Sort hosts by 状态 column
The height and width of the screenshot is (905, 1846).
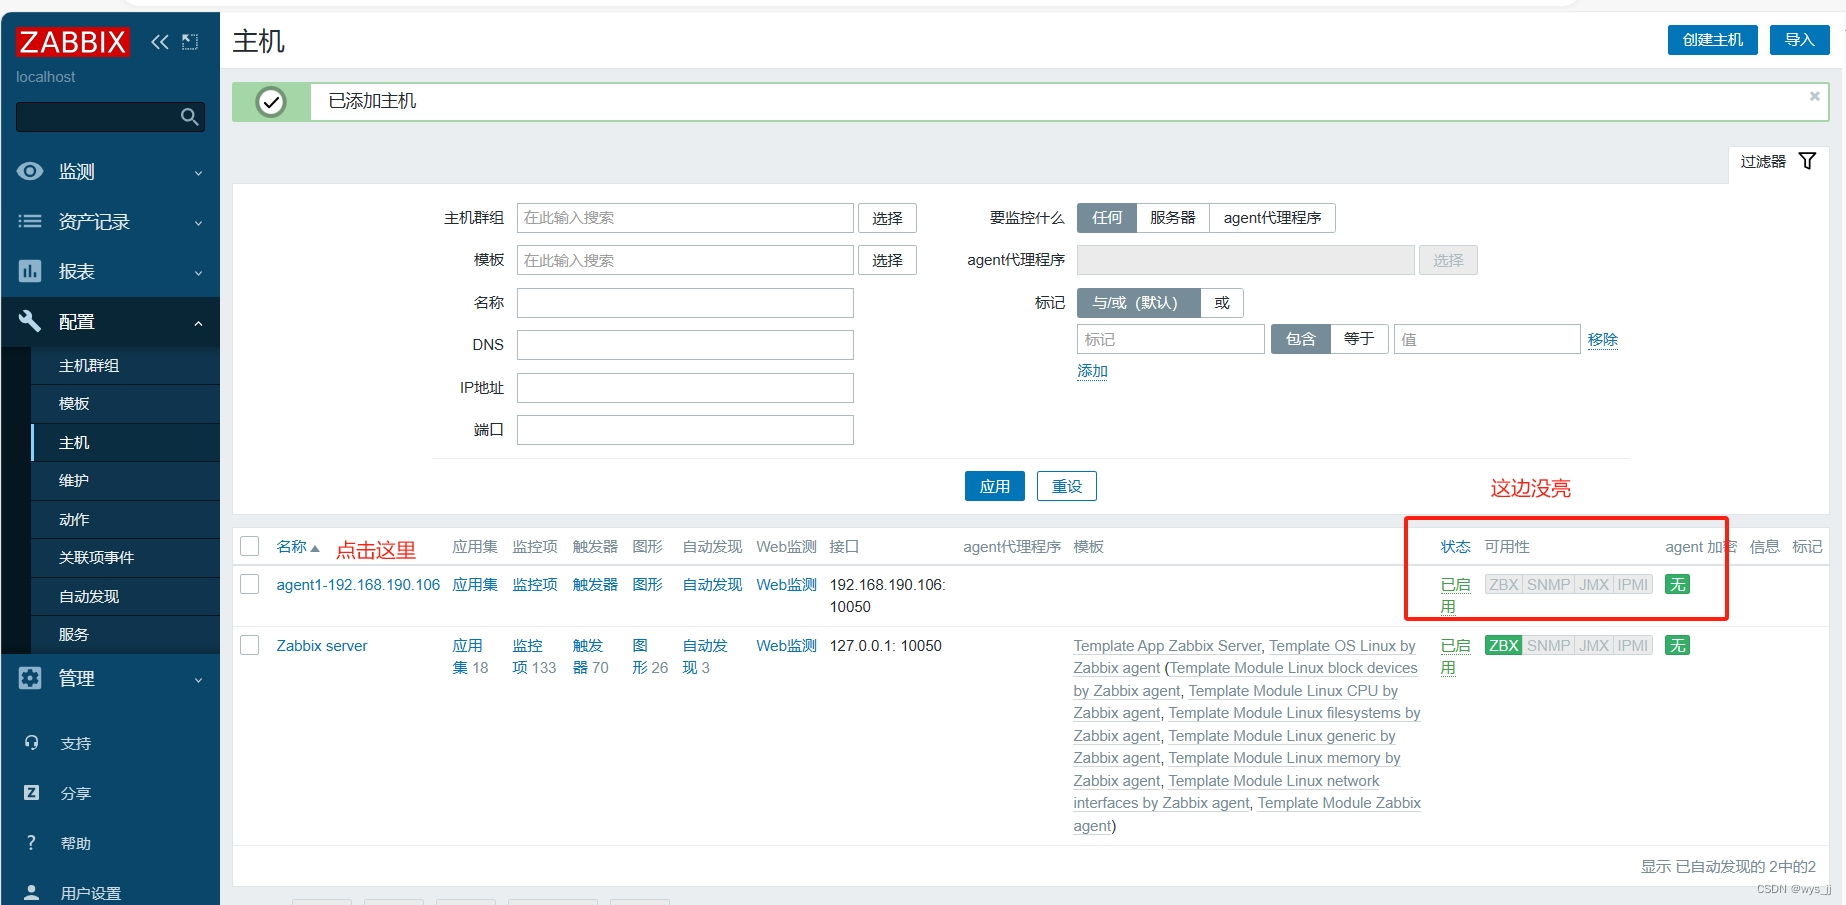(x=1455, y=547)
